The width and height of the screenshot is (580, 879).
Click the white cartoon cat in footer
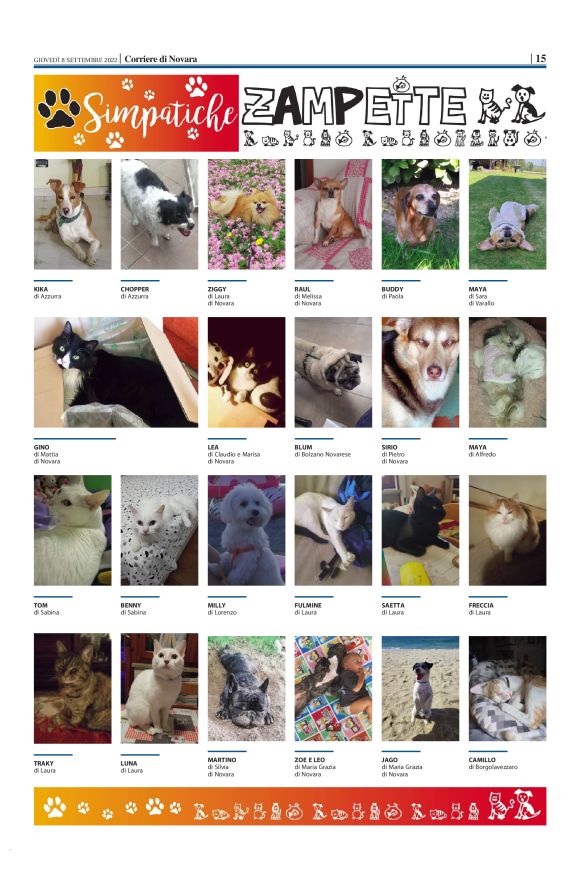499,806
